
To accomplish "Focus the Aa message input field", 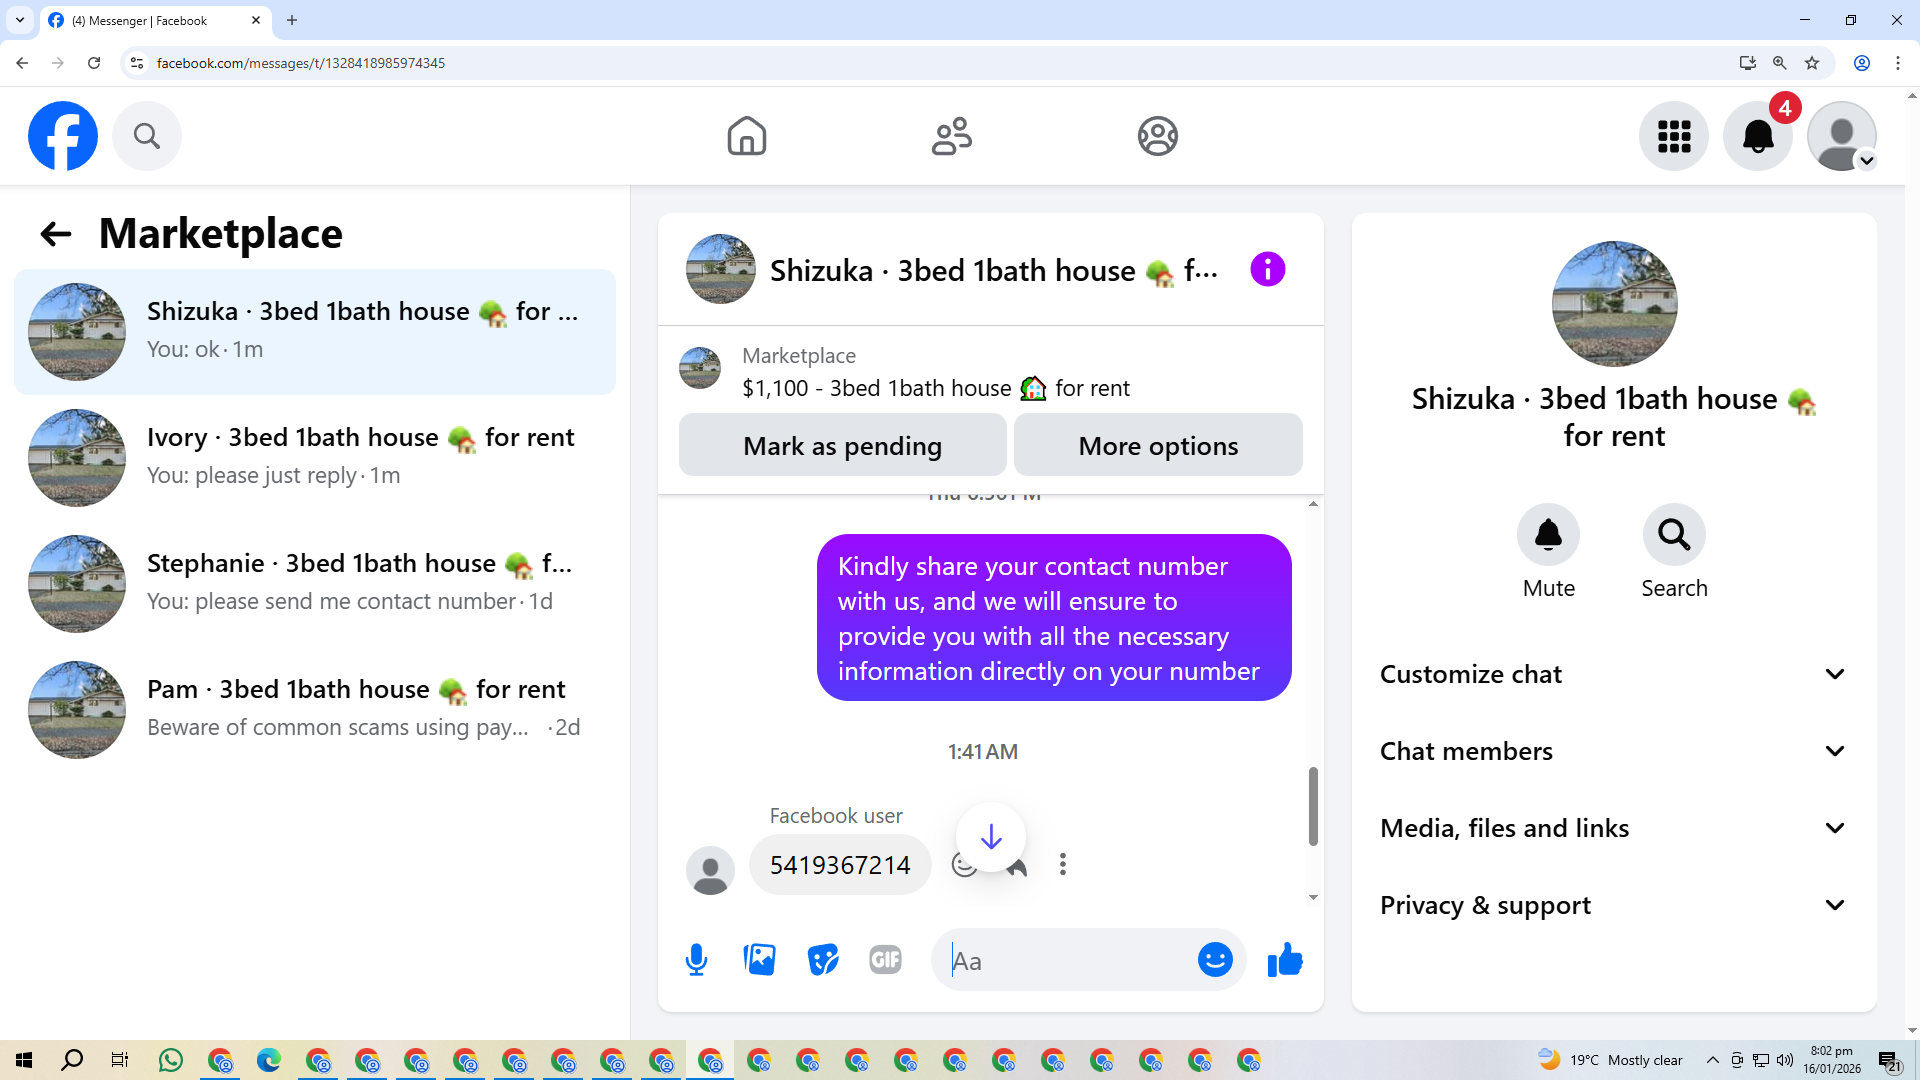I will [x=1065, y=961].
